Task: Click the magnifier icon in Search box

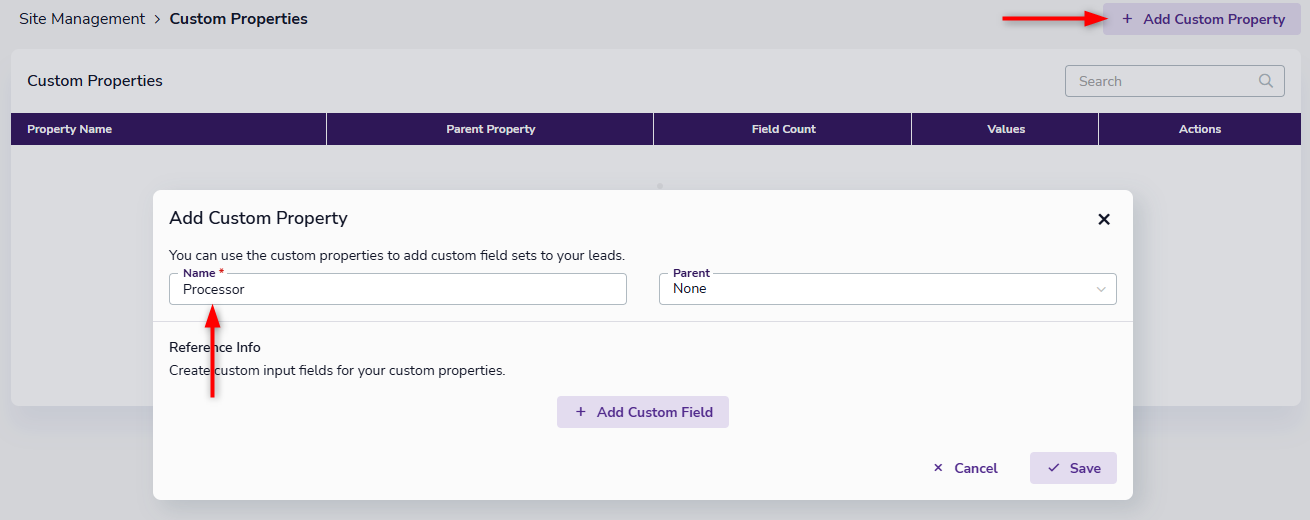Action: [x=1266, y=81]
